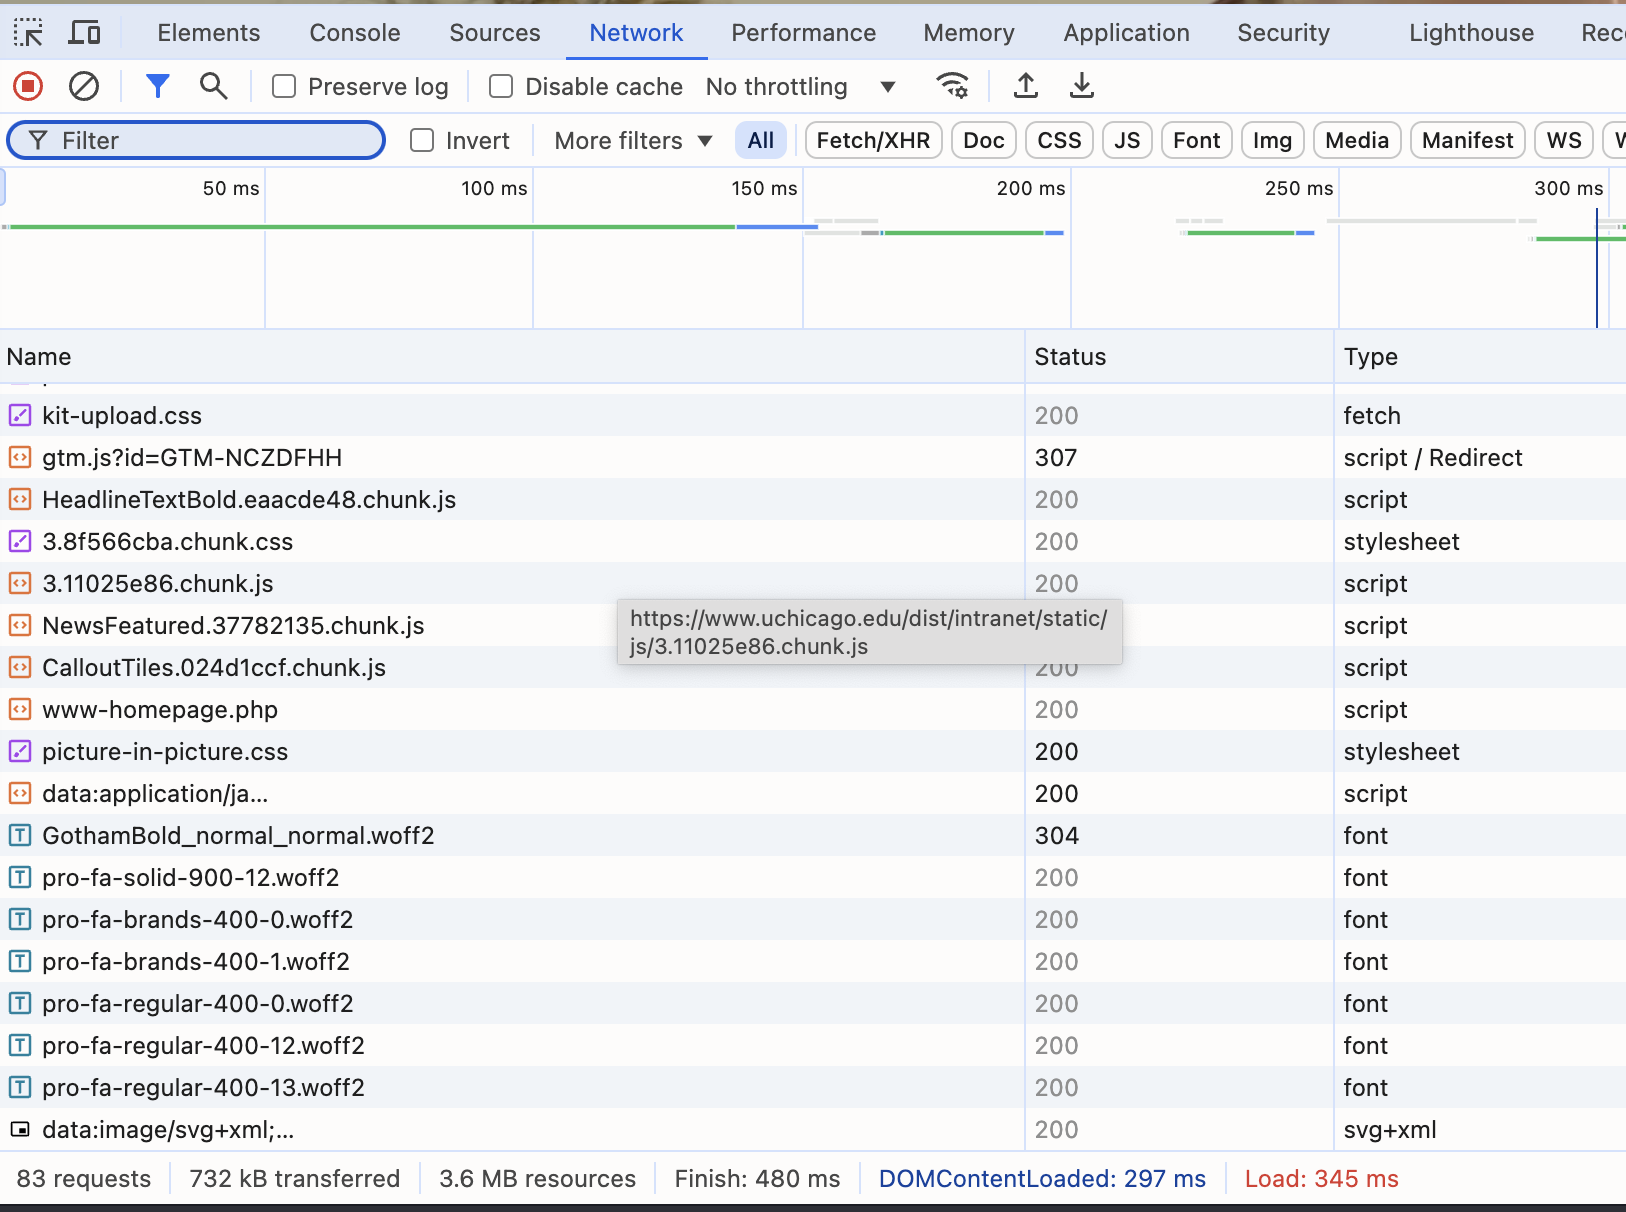The width and height of the screenshot is (1626, 1212).
Task: Open the network search magnifier
Action: [213, 87]
